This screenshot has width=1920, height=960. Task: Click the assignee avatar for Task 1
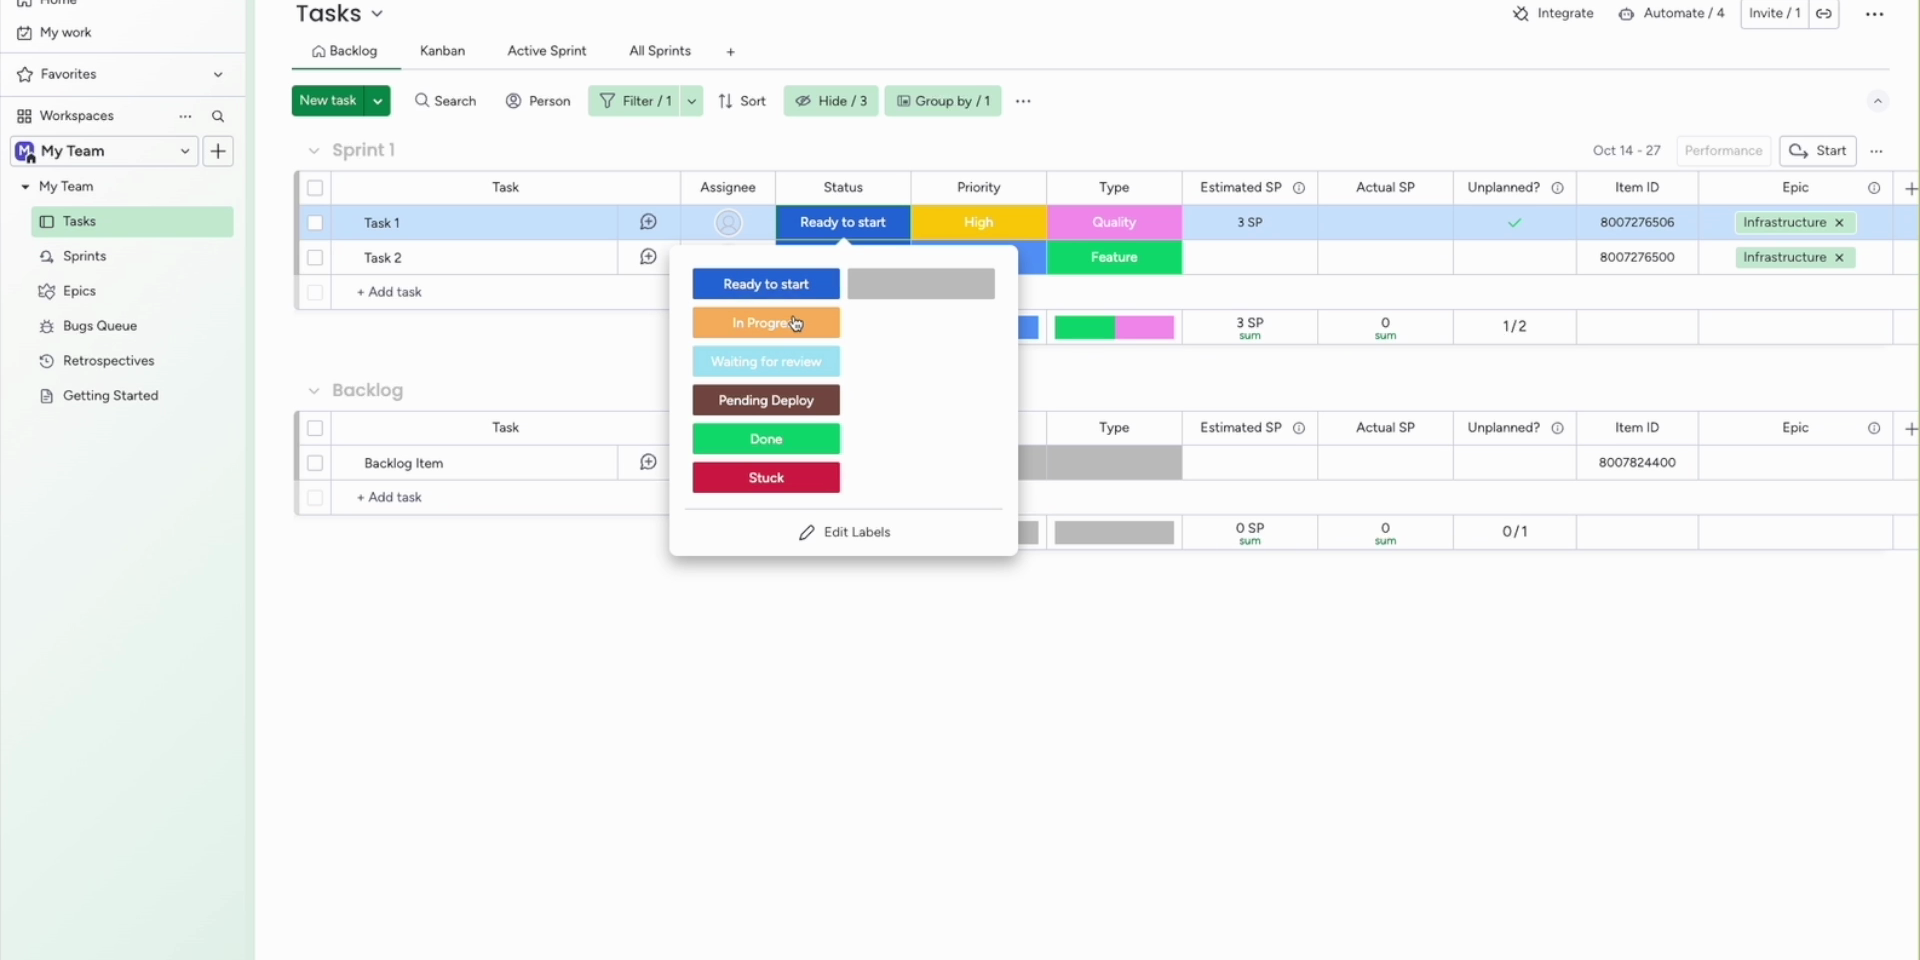(x=728, y=223)
